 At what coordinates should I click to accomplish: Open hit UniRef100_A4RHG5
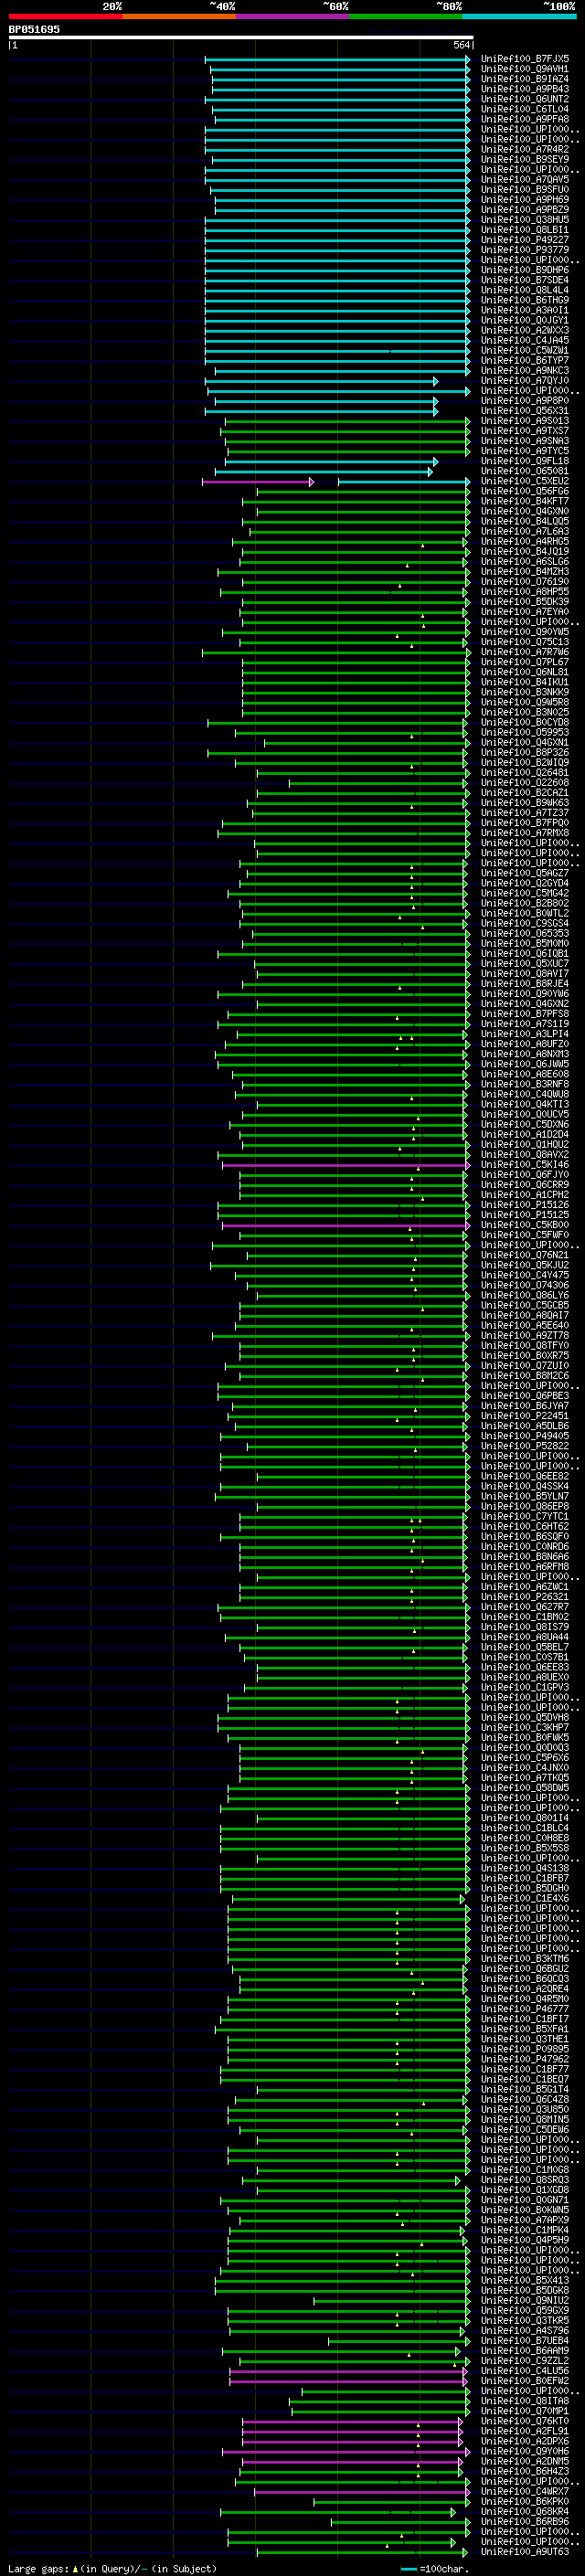click(525, 541)
